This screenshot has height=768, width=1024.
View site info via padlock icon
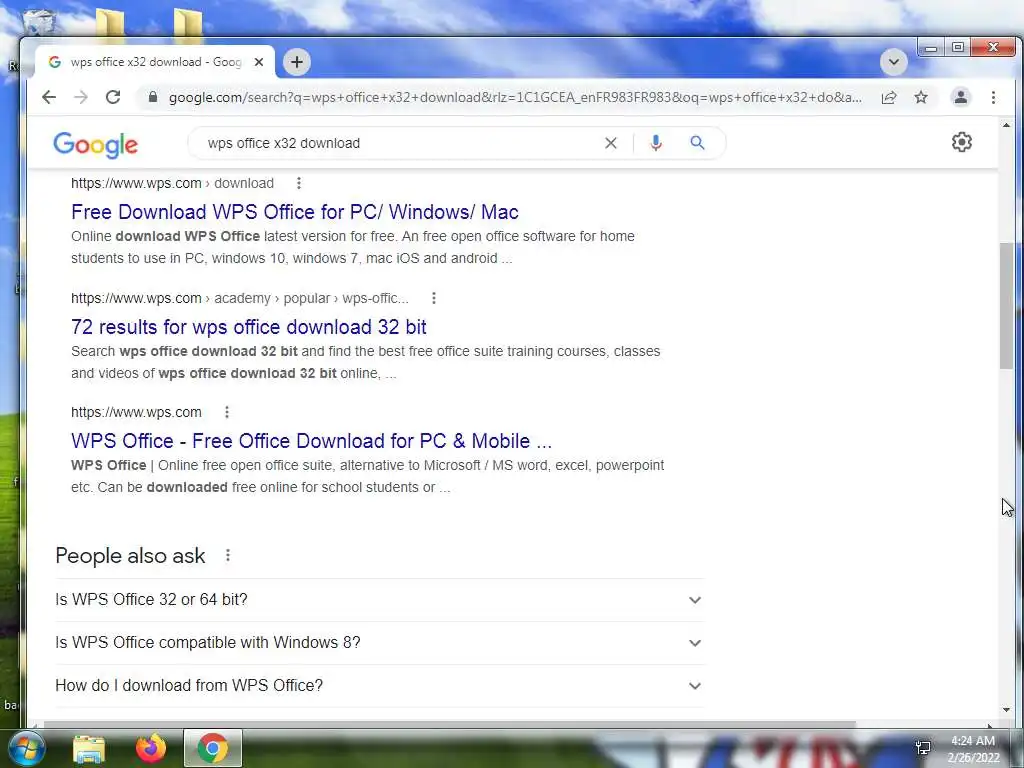(153, 97)
